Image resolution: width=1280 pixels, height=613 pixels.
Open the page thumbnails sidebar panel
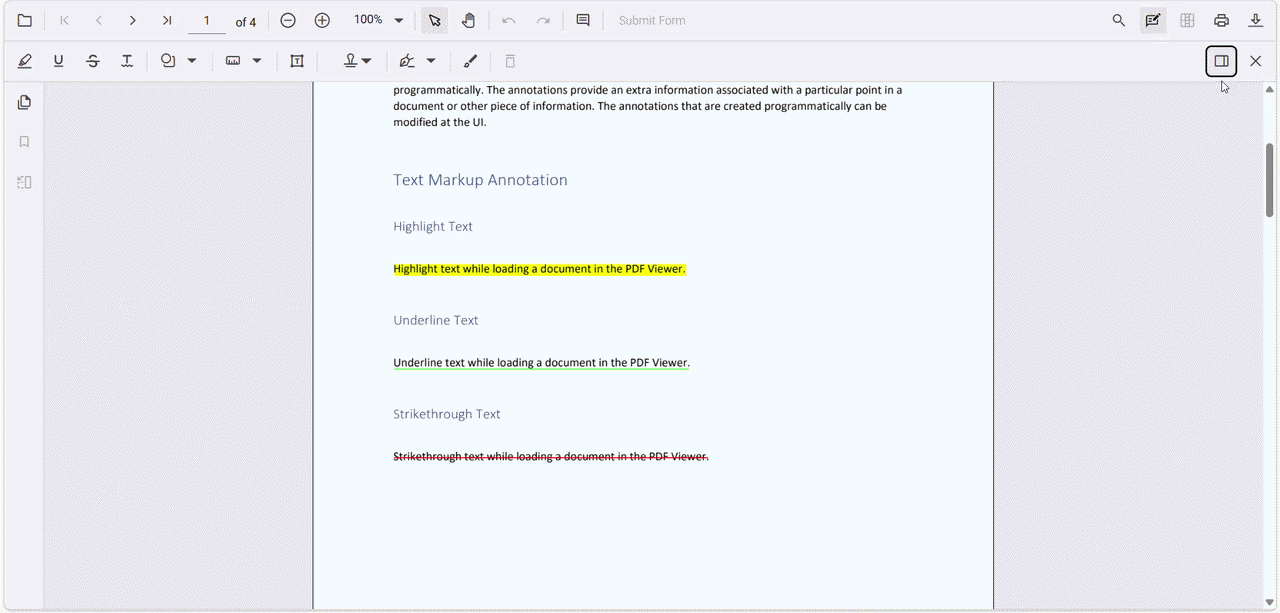click(25, 102)
